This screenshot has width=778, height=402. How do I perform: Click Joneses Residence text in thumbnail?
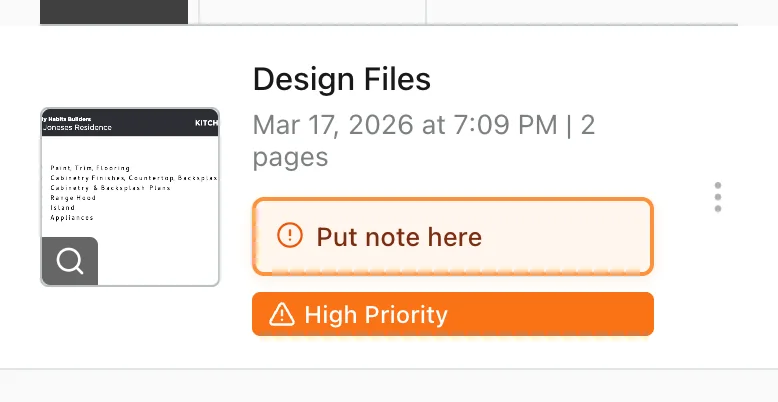pos(78,129)
